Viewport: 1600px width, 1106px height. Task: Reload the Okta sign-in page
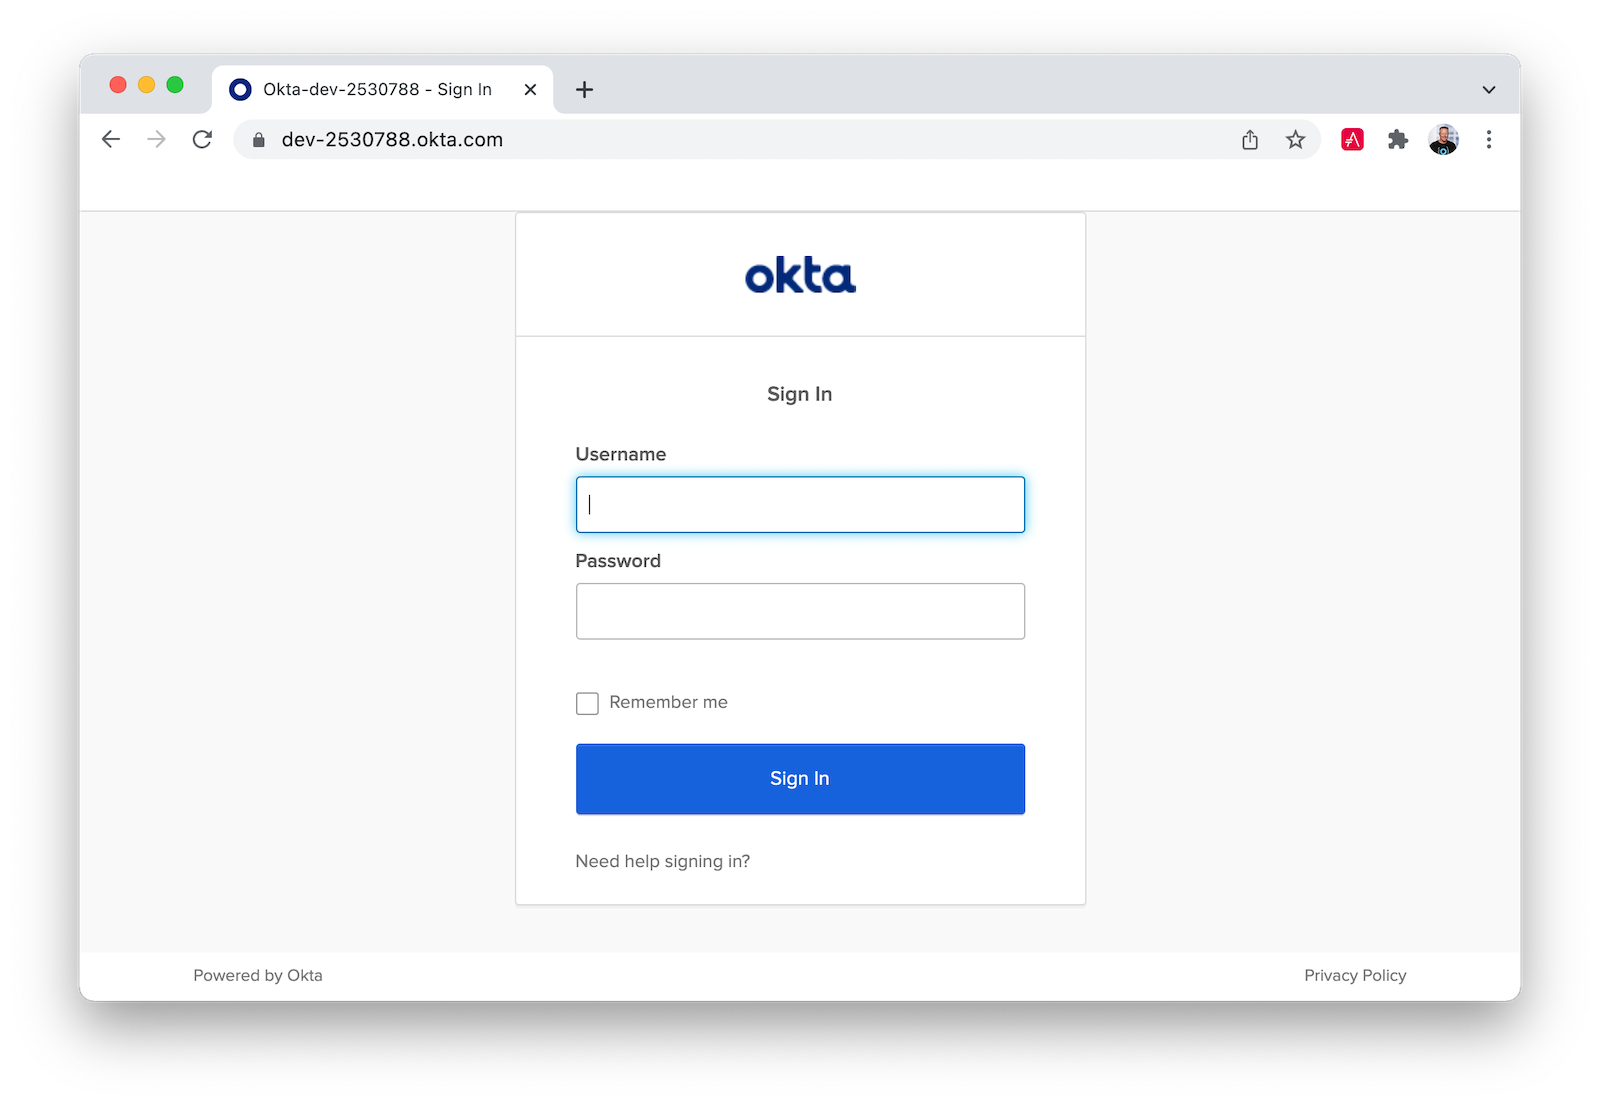pos(202,140)
